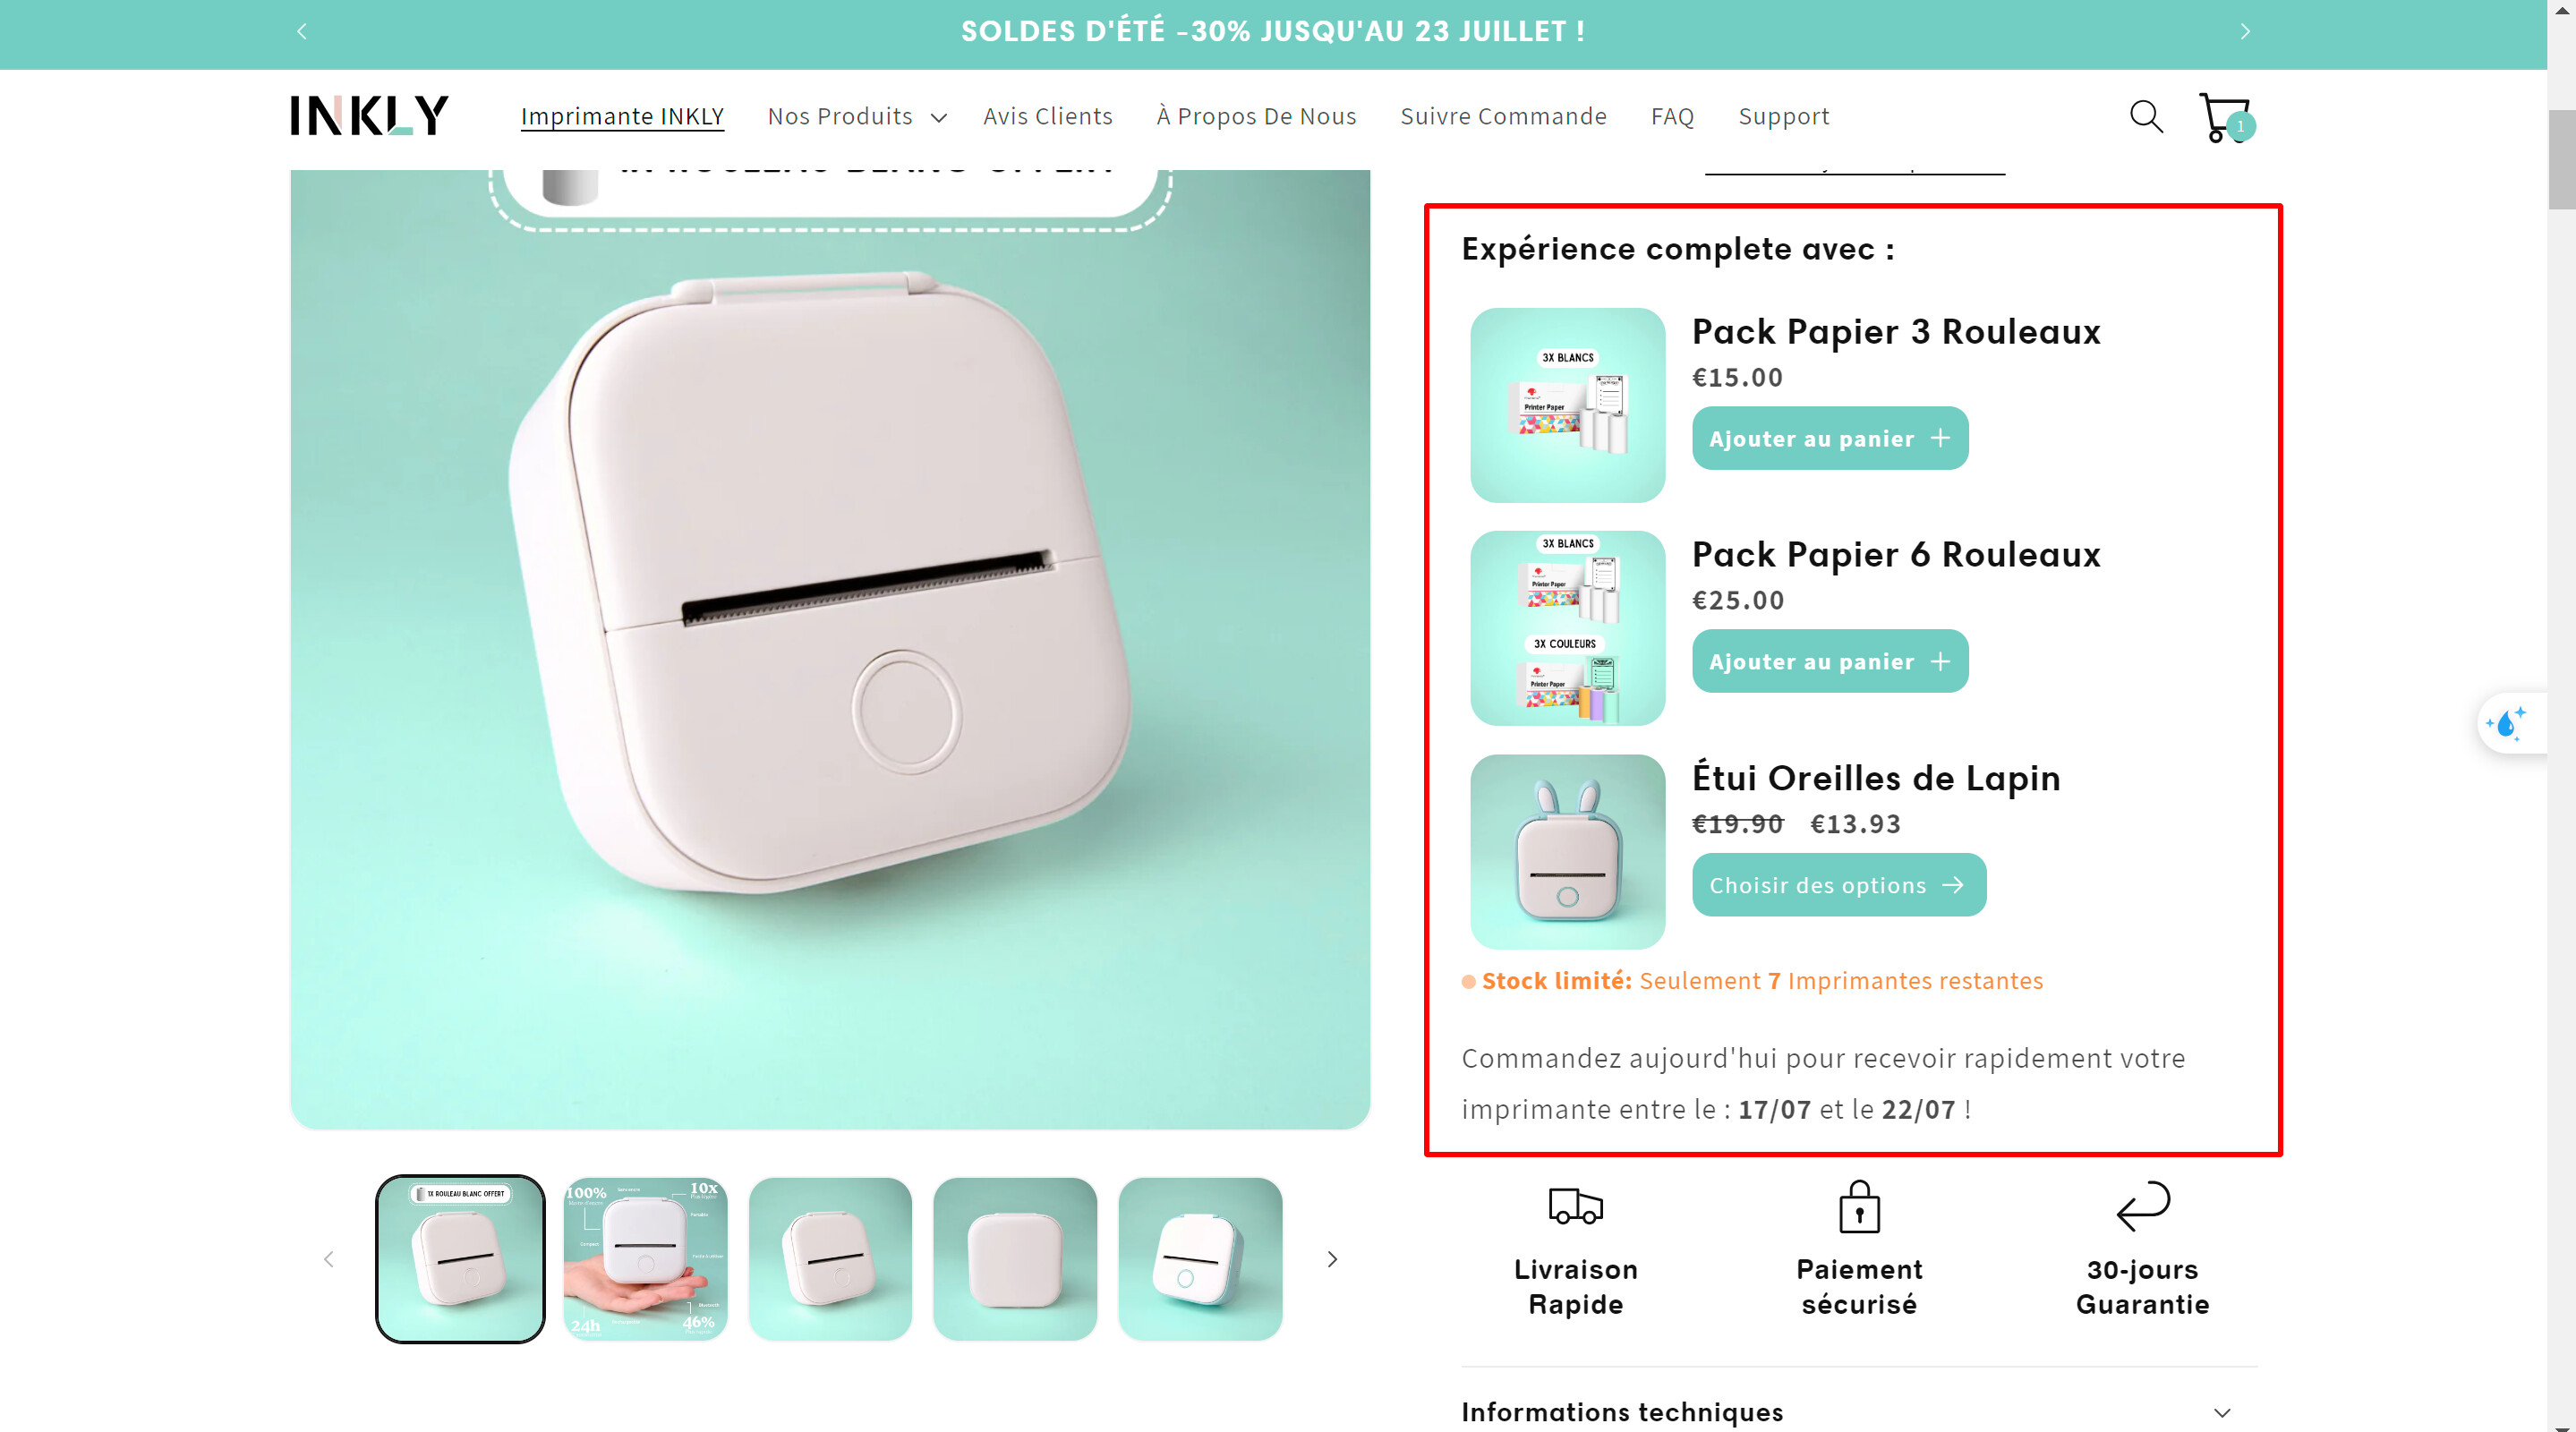2576x1432 pixels.
Task: Click the INKLY logo
Action: [x=369, y=116]
